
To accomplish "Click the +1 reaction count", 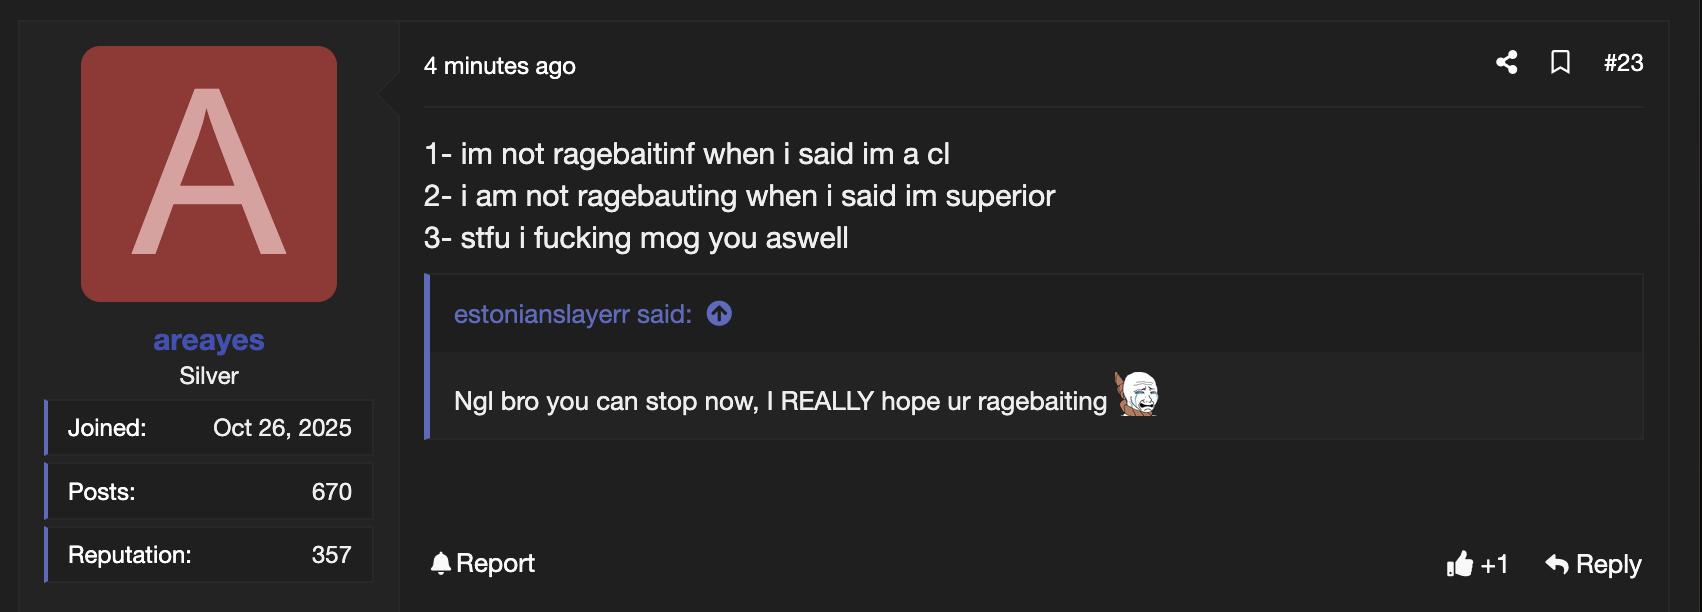I will (x=1494, y=565).
